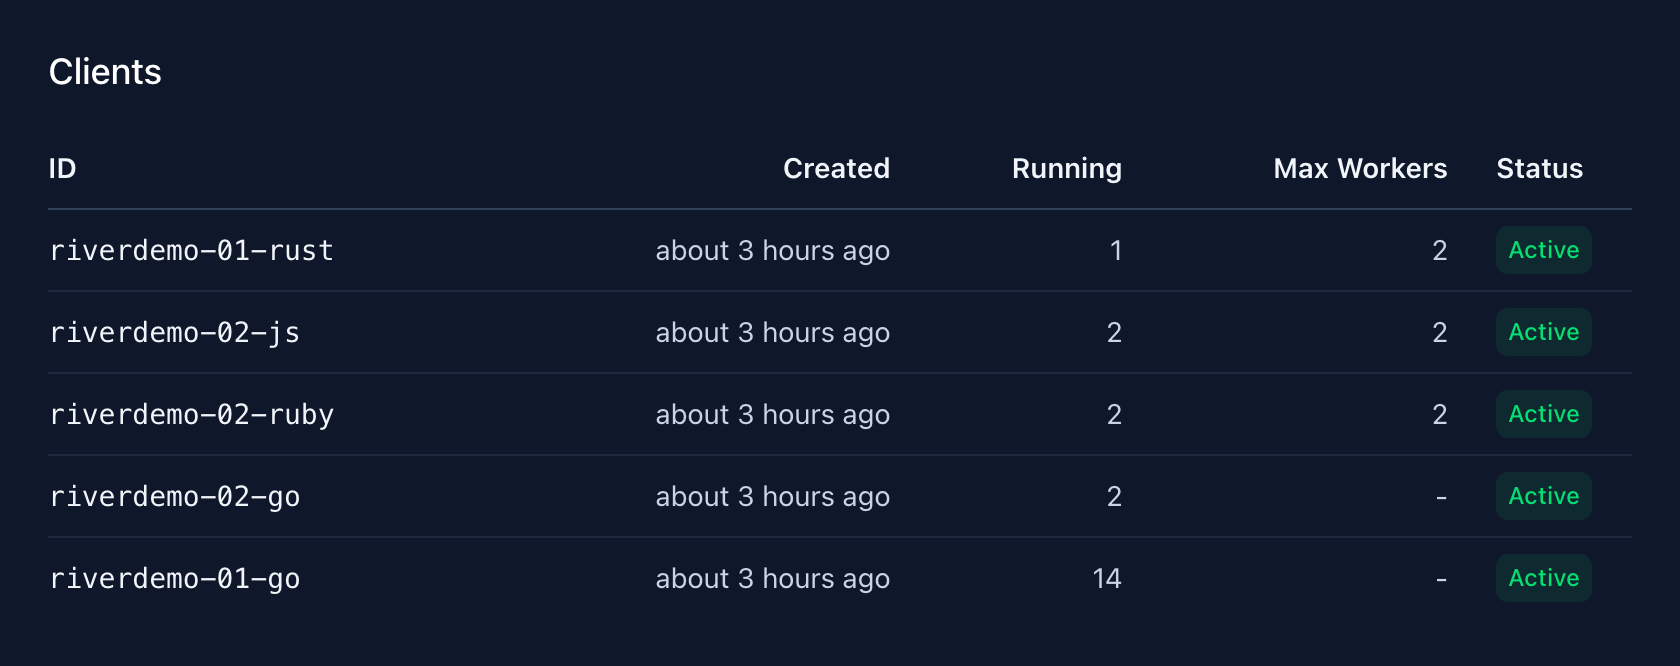
Task: Click max workers value for riverdemo-01-rust
Action: pos(1439,250)
